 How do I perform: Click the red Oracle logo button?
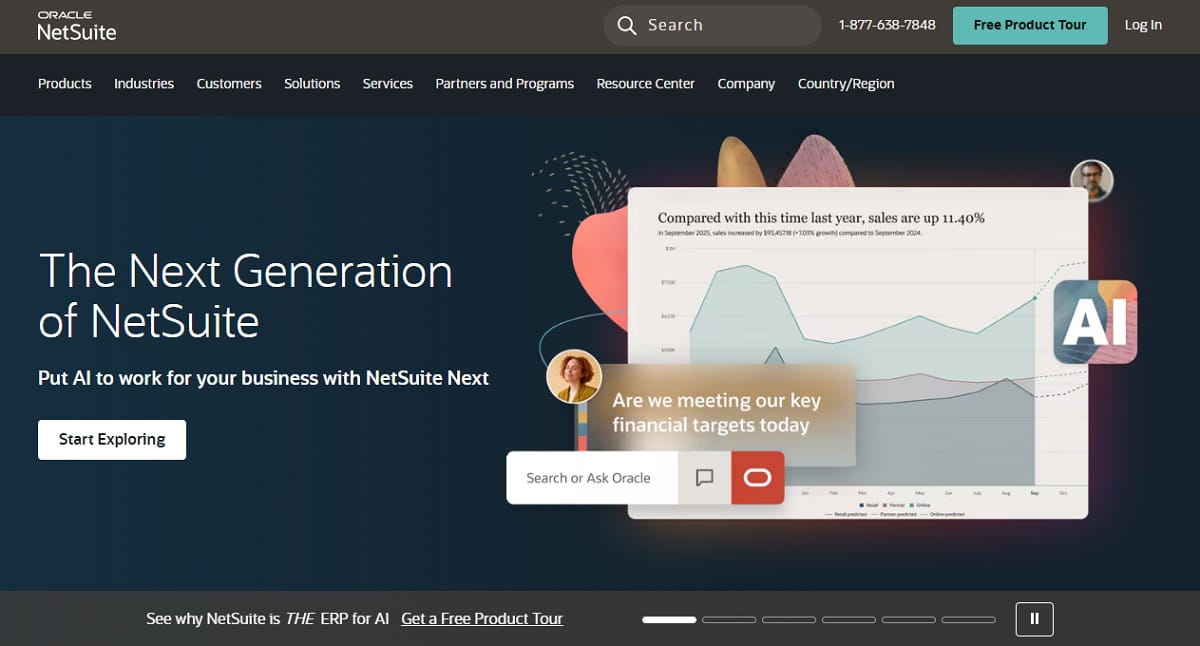[x=757, y=477]
